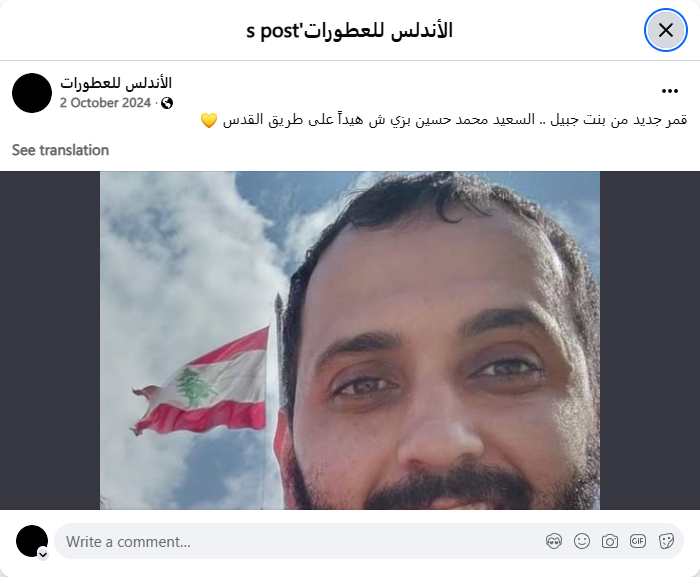This screenshot has width=700, height=577.
Task: Open the sticker picker in comment box
Action: click(666, 541)
